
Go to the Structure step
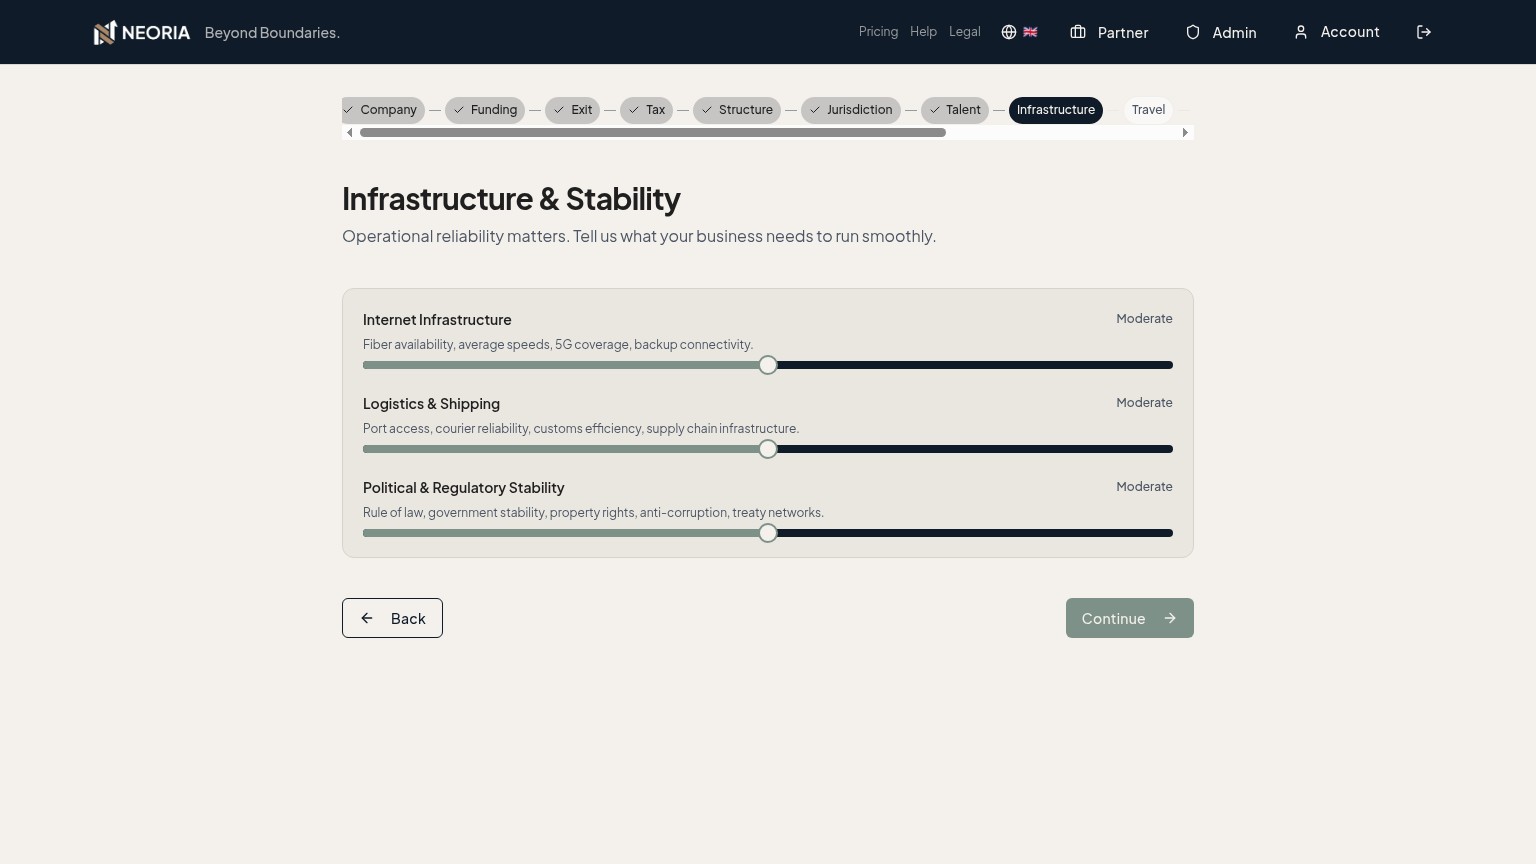[x=737, y=110]
